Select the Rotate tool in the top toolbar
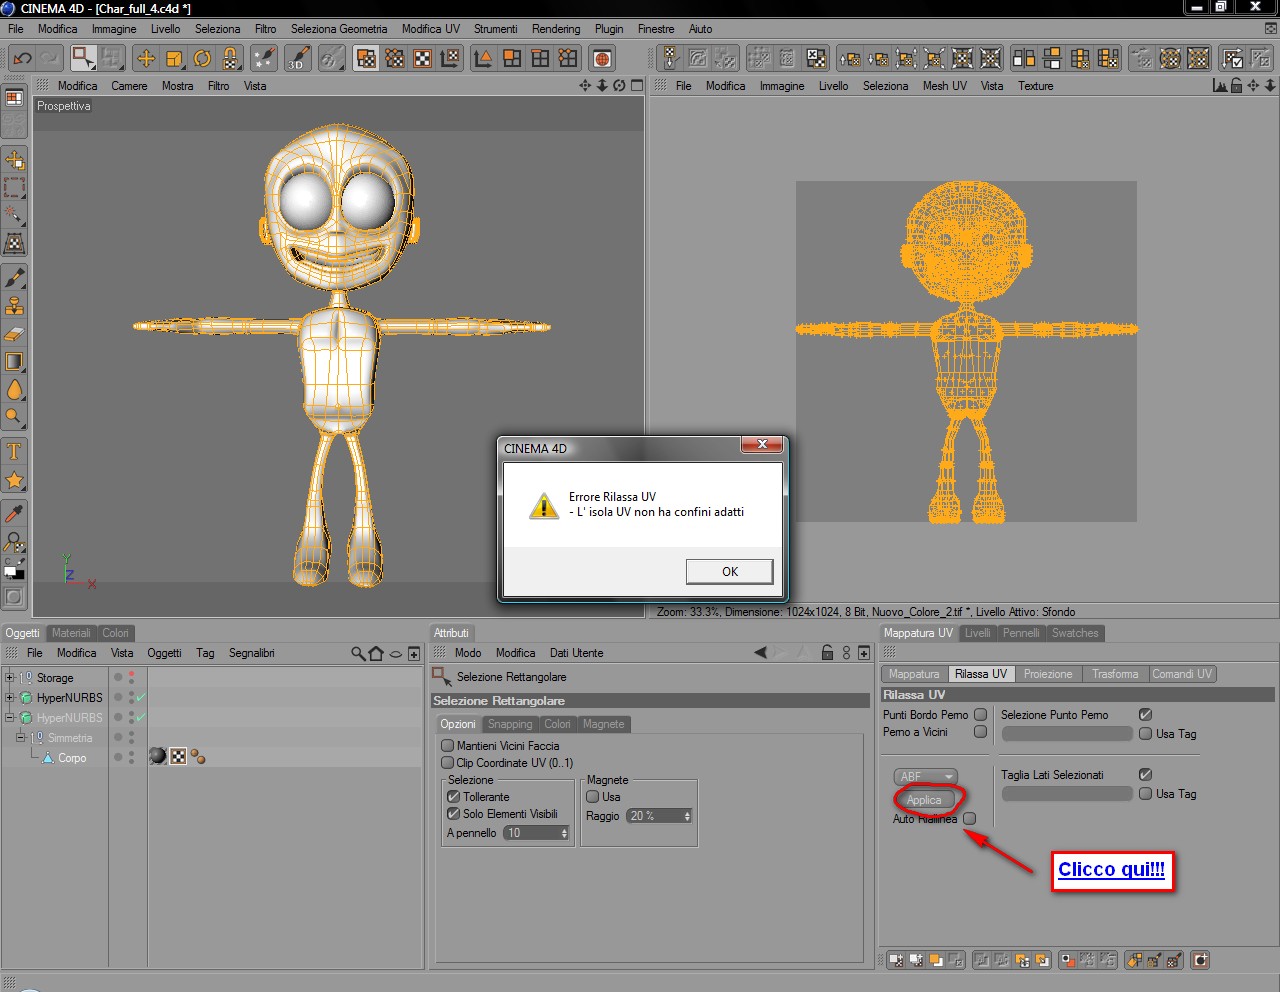 coord(202,58)
